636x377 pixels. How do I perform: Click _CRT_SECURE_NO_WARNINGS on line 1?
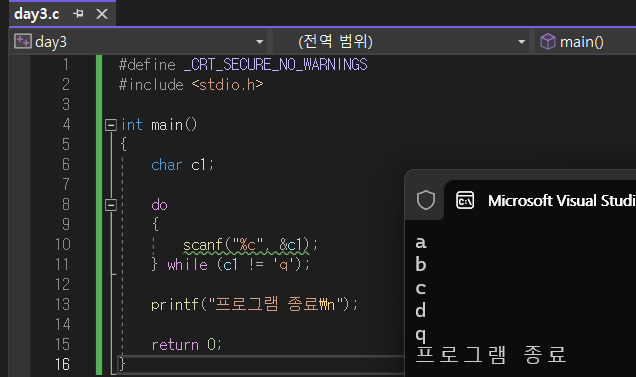click(275, 65)
